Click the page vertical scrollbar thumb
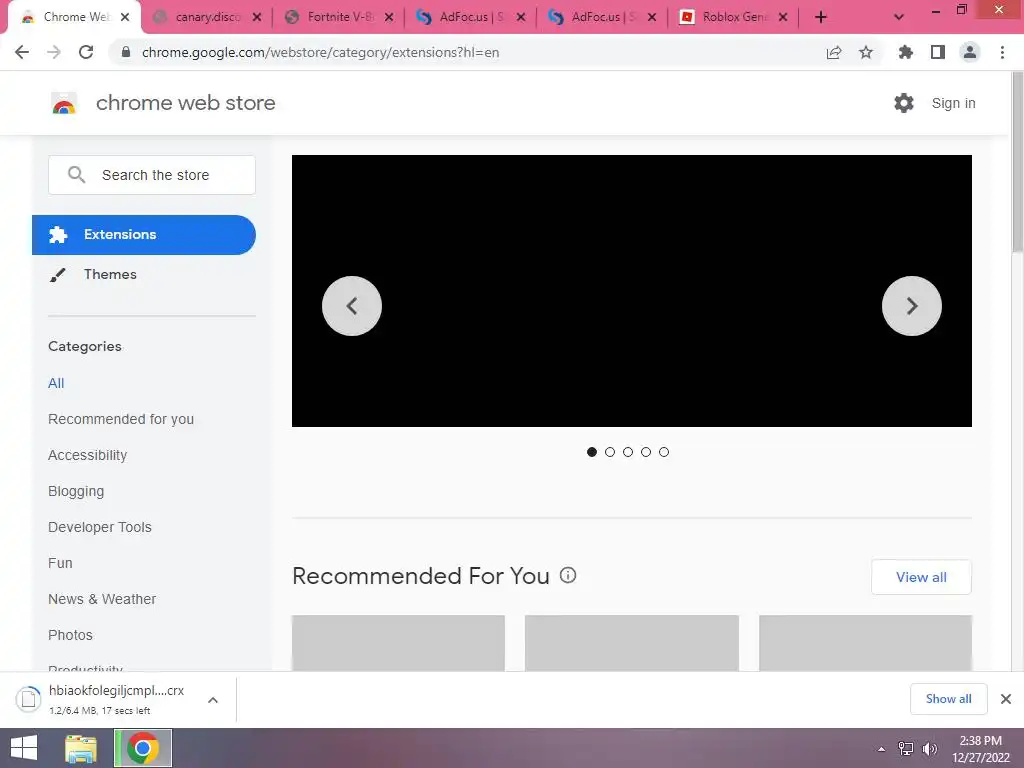Screen dimensions: 1024x768 1017,163
